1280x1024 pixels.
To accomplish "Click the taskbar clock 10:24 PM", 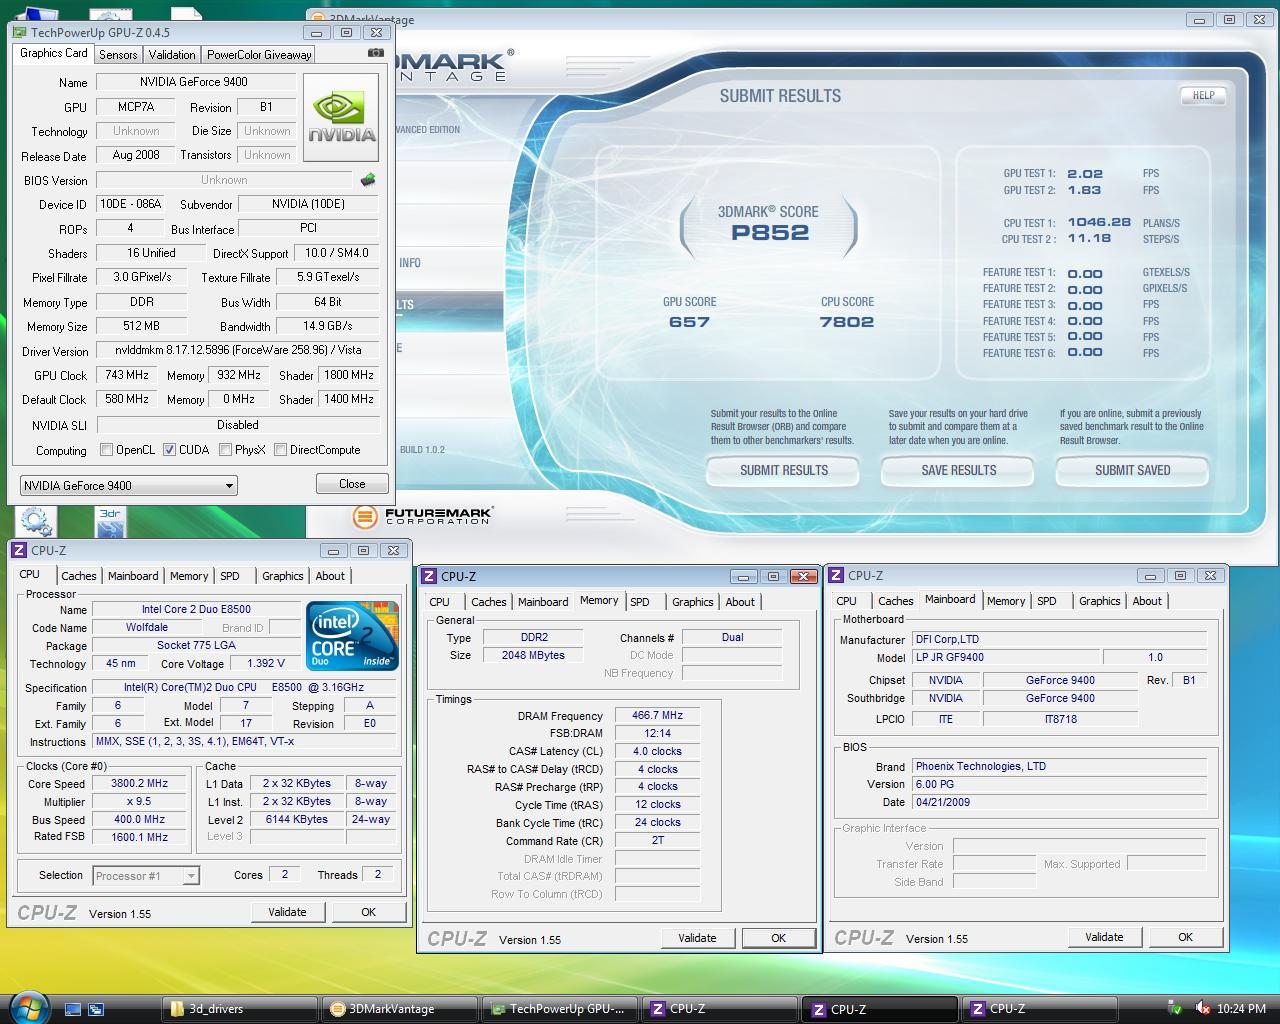I will coord(1241,1009).
